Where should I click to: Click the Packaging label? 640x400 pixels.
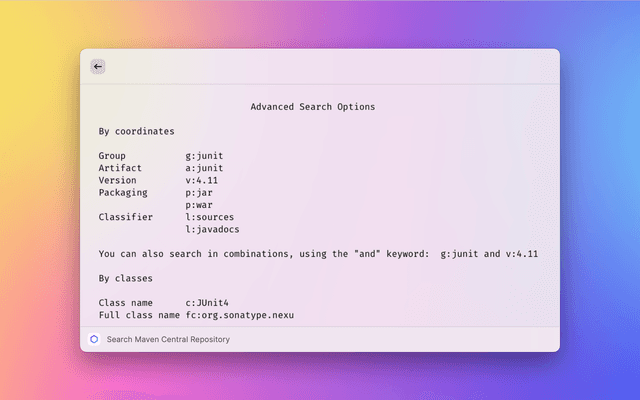[x=123, y=192]
